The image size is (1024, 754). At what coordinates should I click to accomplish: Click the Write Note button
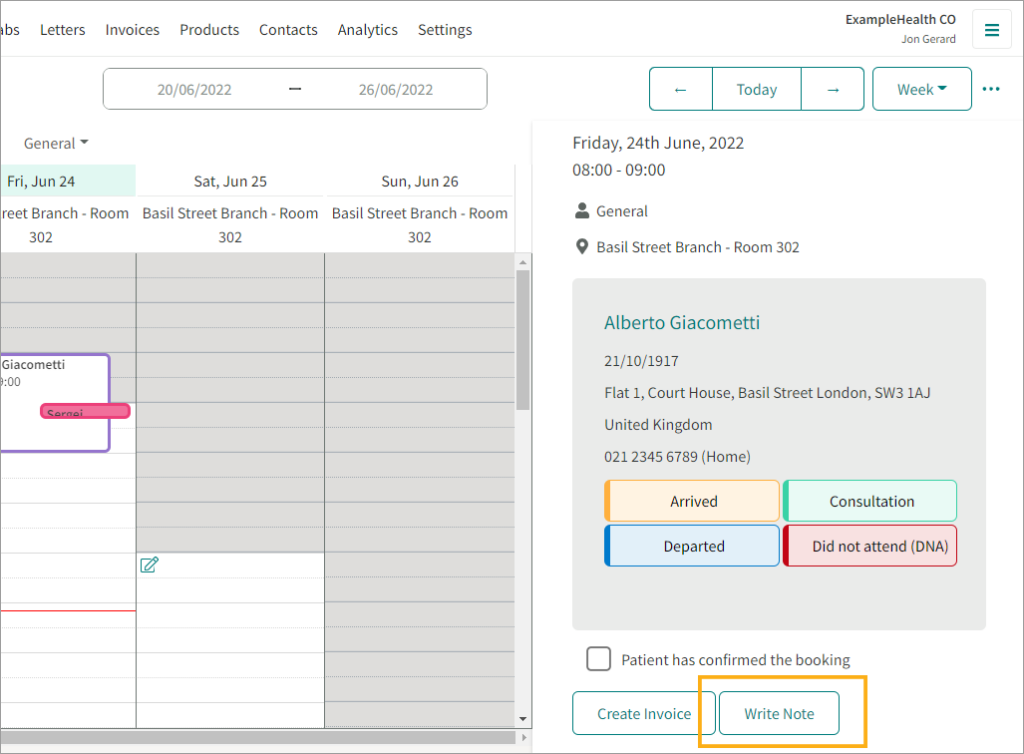pos(779,714)
